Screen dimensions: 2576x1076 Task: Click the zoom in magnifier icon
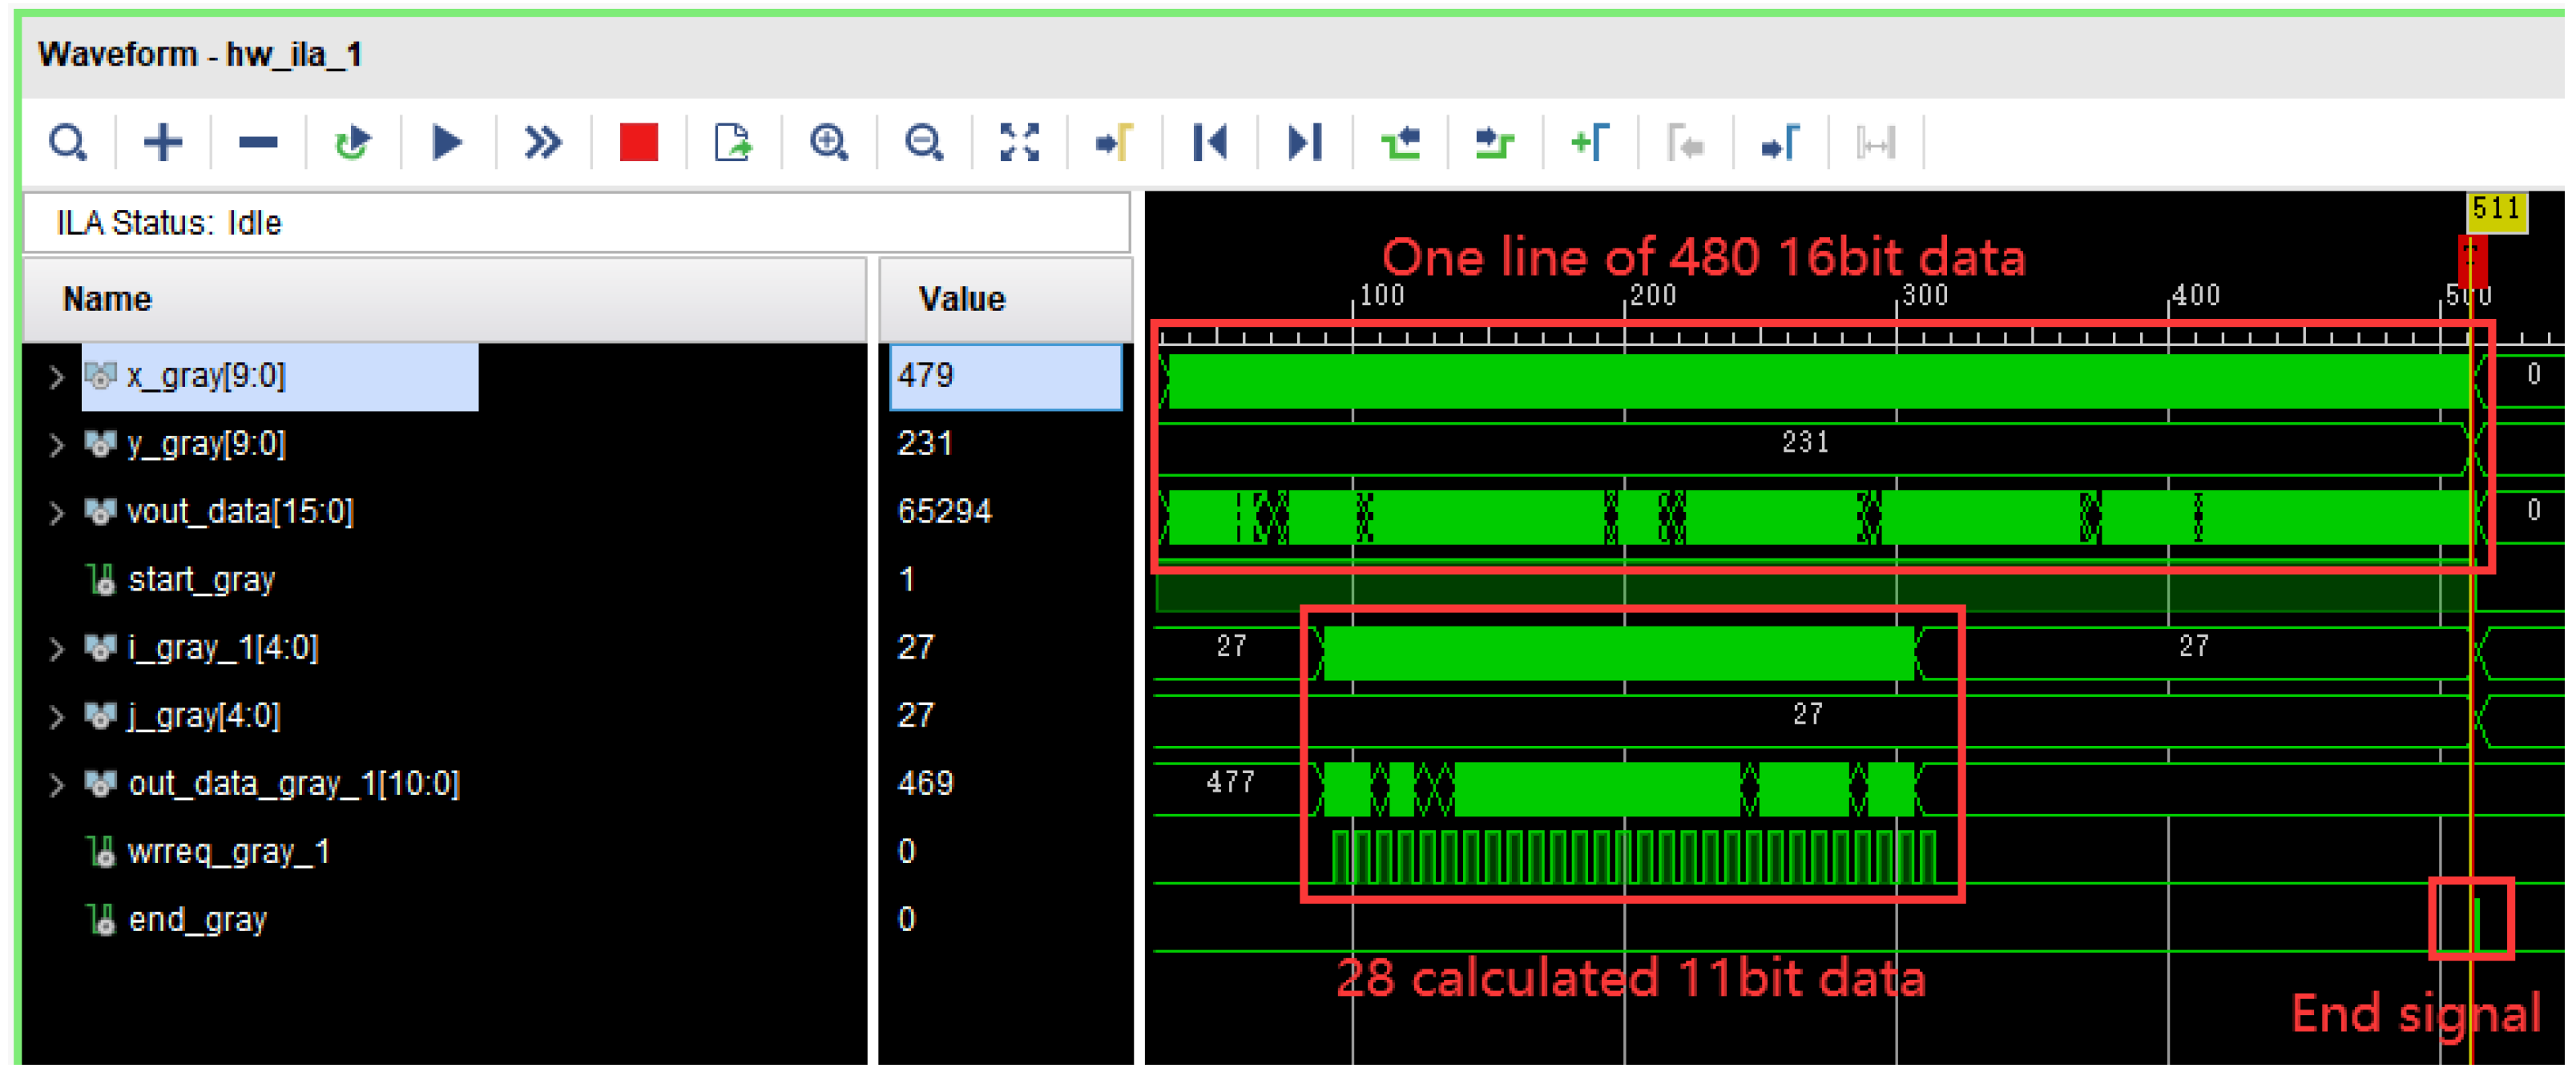pyautogui.click(x=828, y=143)
